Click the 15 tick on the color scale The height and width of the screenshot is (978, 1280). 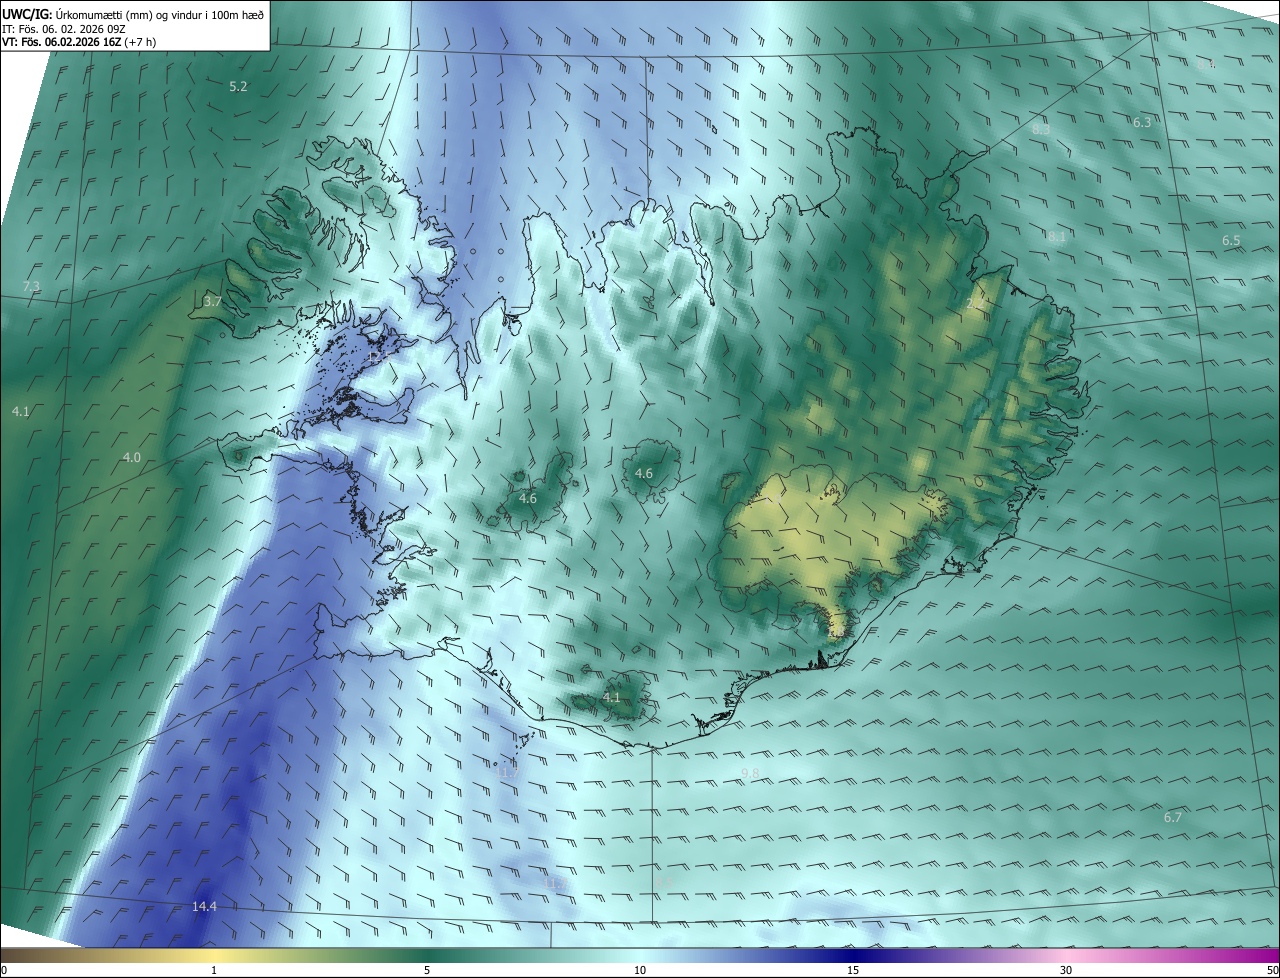(x=853, y=971)
